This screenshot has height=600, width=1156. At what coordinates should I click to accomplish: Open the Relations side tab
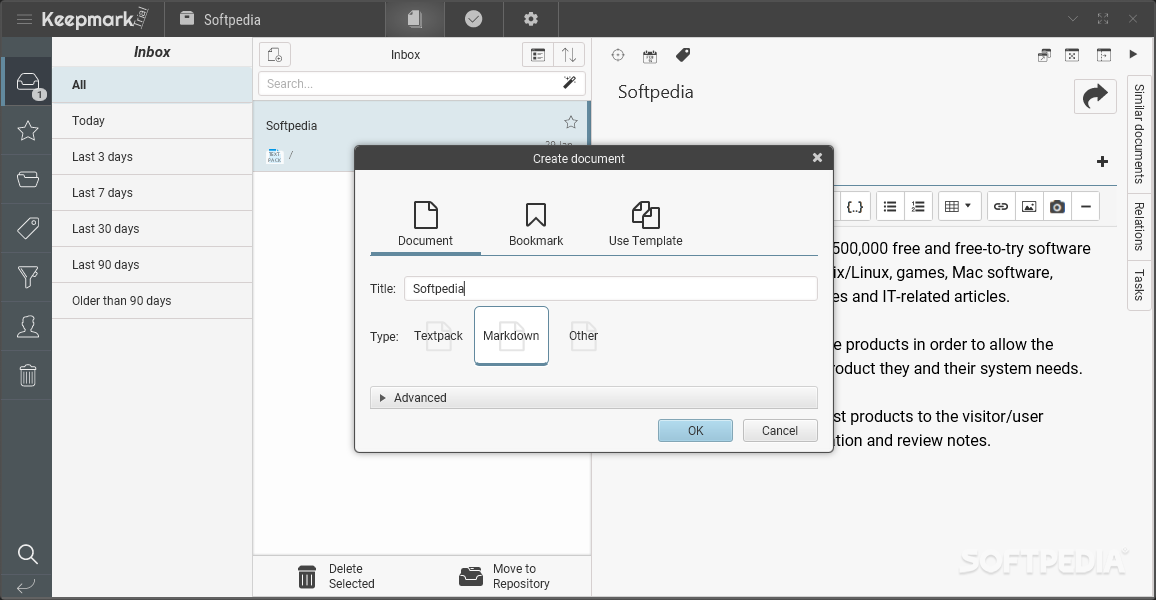pos(1139,226)
